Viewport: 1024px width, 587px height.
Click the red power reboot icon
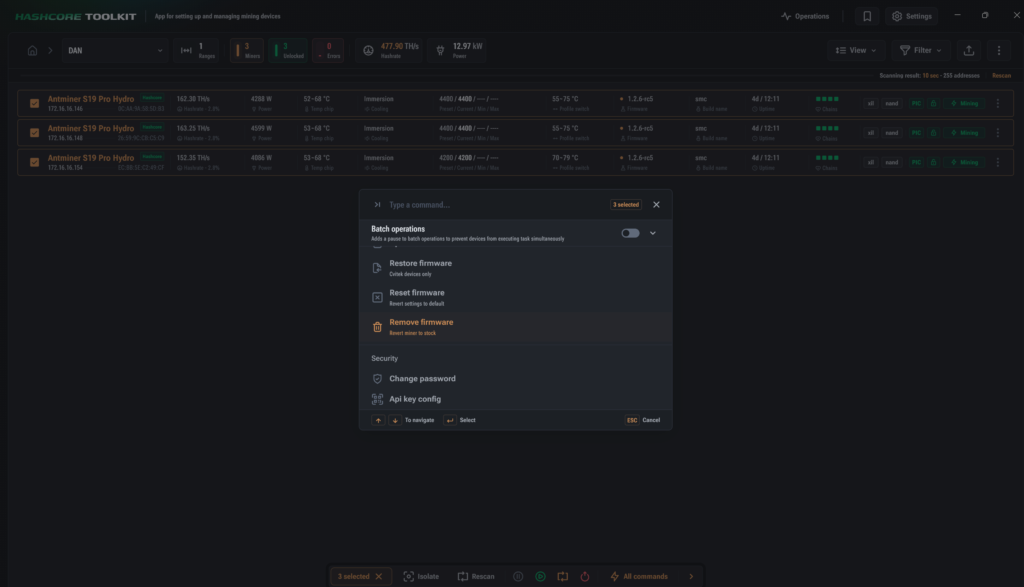tap(584, 577)
